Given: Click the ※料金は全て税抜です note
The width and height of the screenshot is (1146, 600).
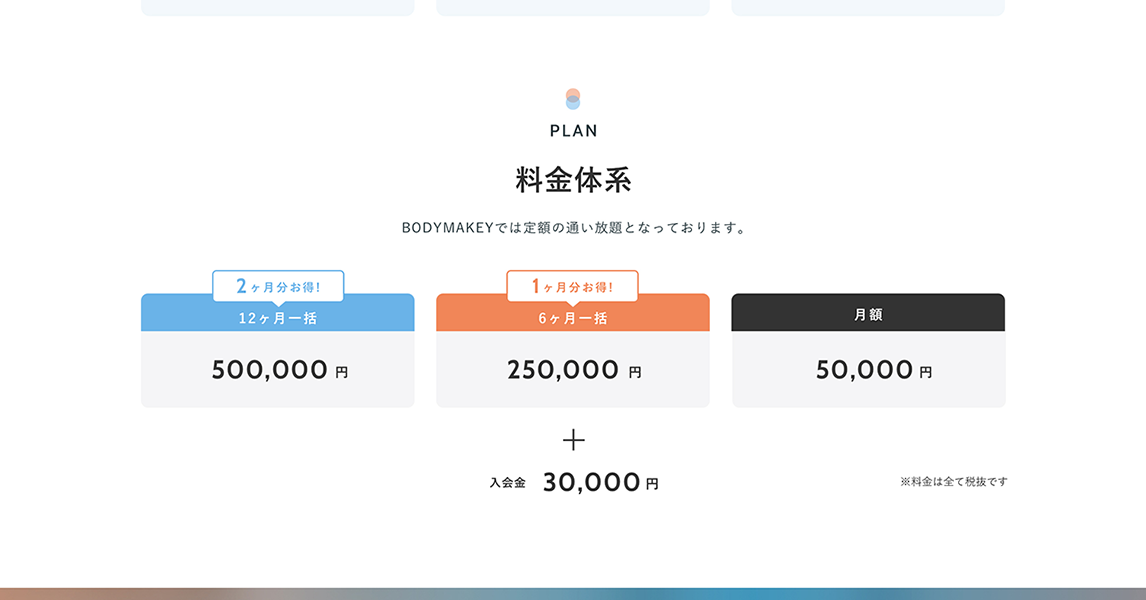Looking at the screenshot, I should pos(953,481).
